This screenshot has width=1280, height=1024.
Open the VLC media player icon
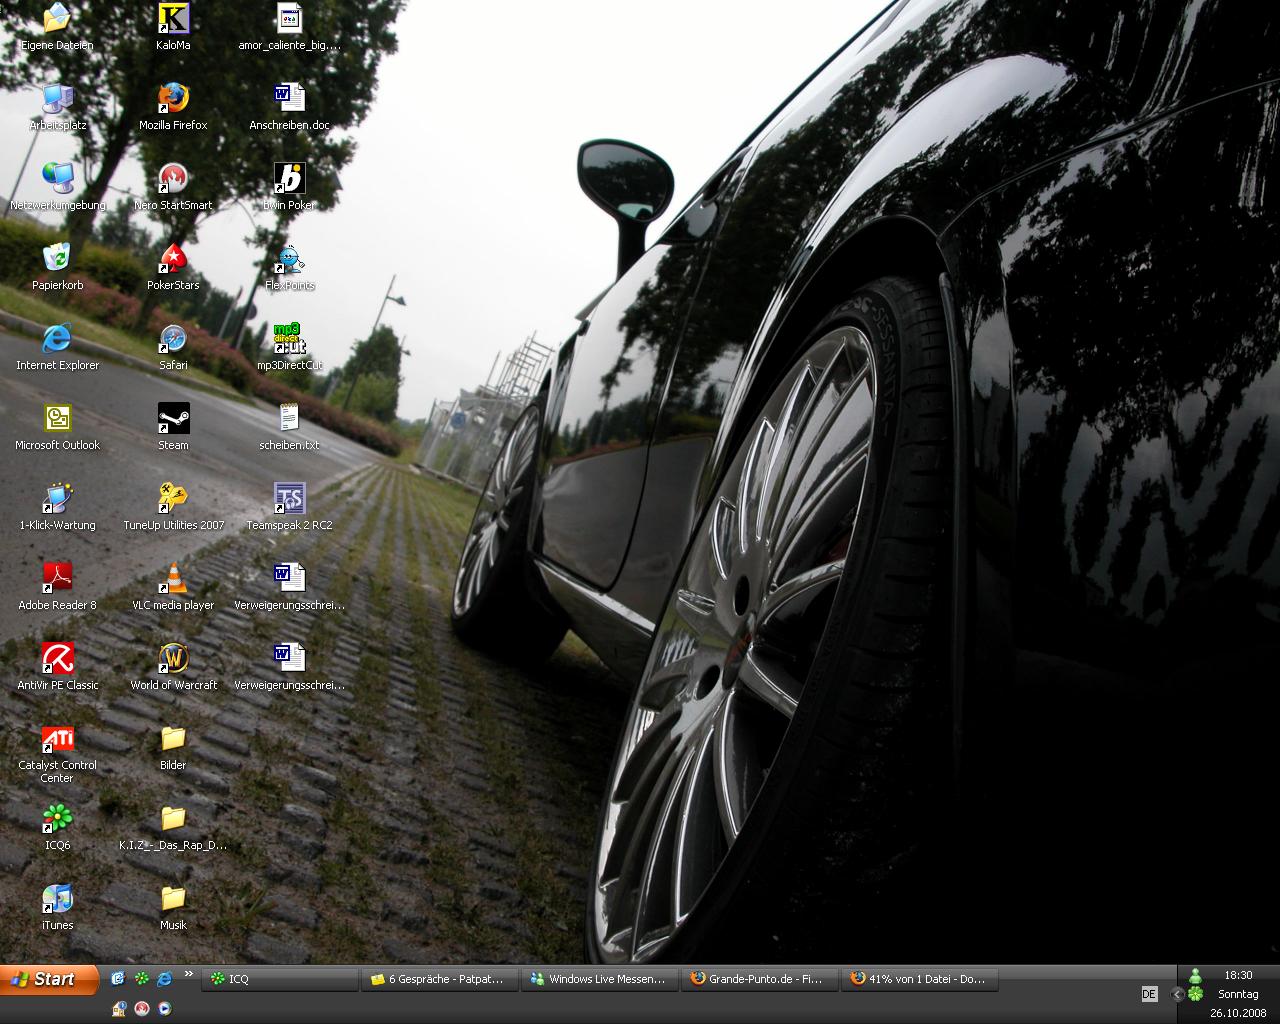(173, 579)
